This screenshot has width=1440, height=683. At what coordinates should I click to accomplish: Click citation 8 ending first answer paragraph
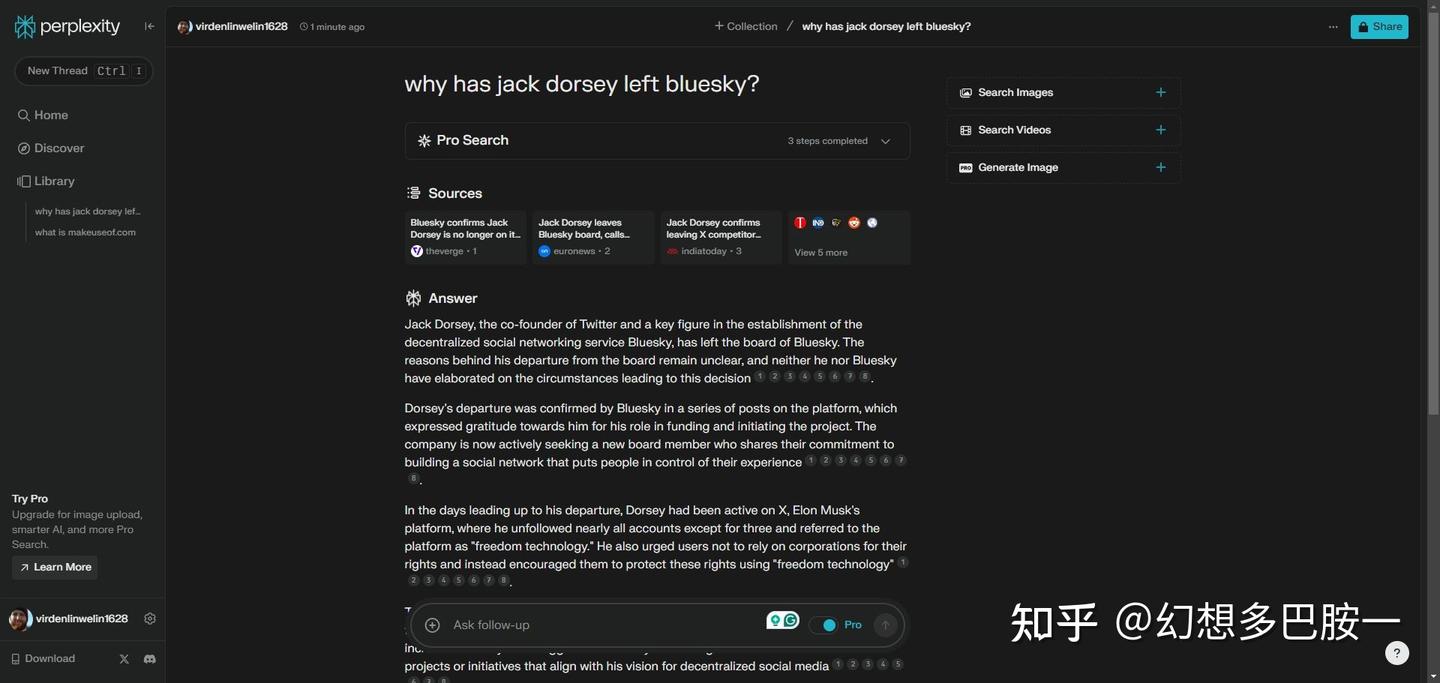pos(865,377)
